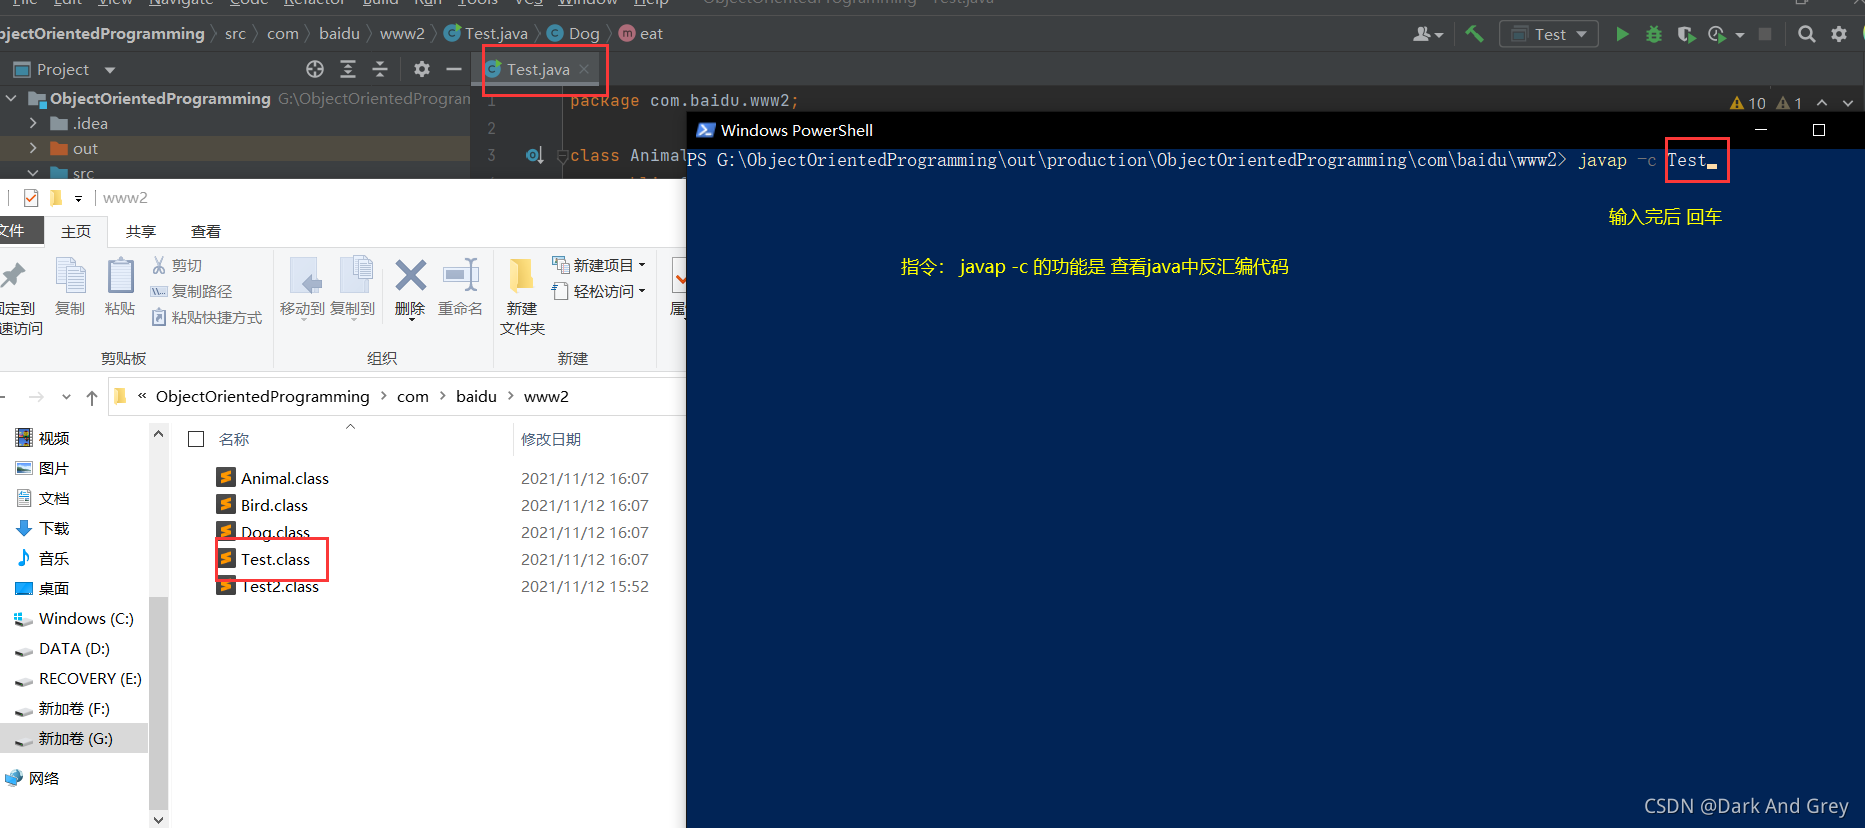The height and width of the screenshot is (828, 1865).
Task: Select opened file locate icon in Project panel
Action: click(x=315, y=69)
